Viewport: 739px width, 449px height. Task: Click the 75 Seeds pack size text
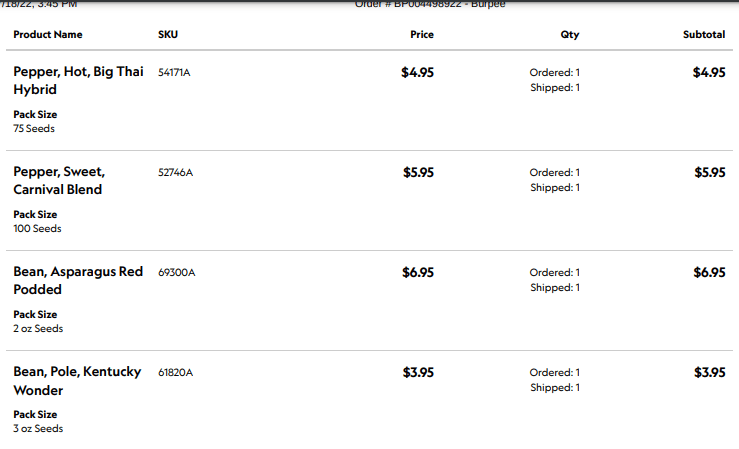click(34, 129)
